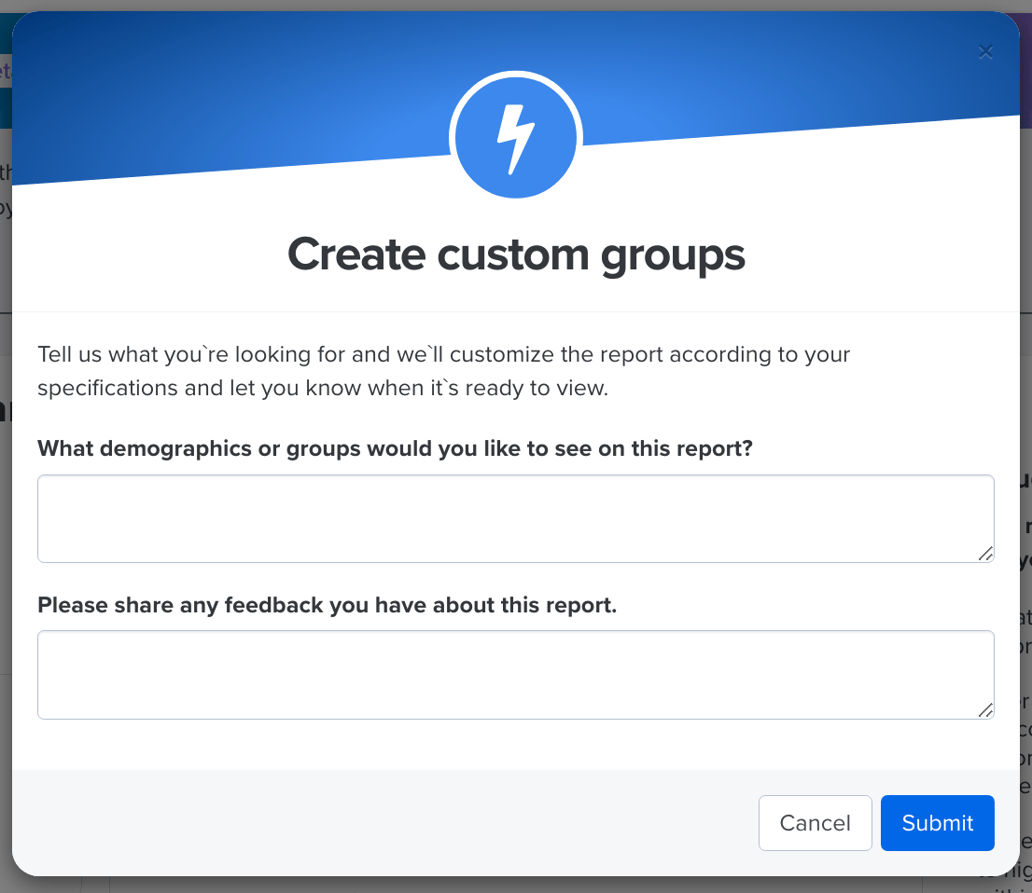Click resize handle of demographics text box

point(985,553)
